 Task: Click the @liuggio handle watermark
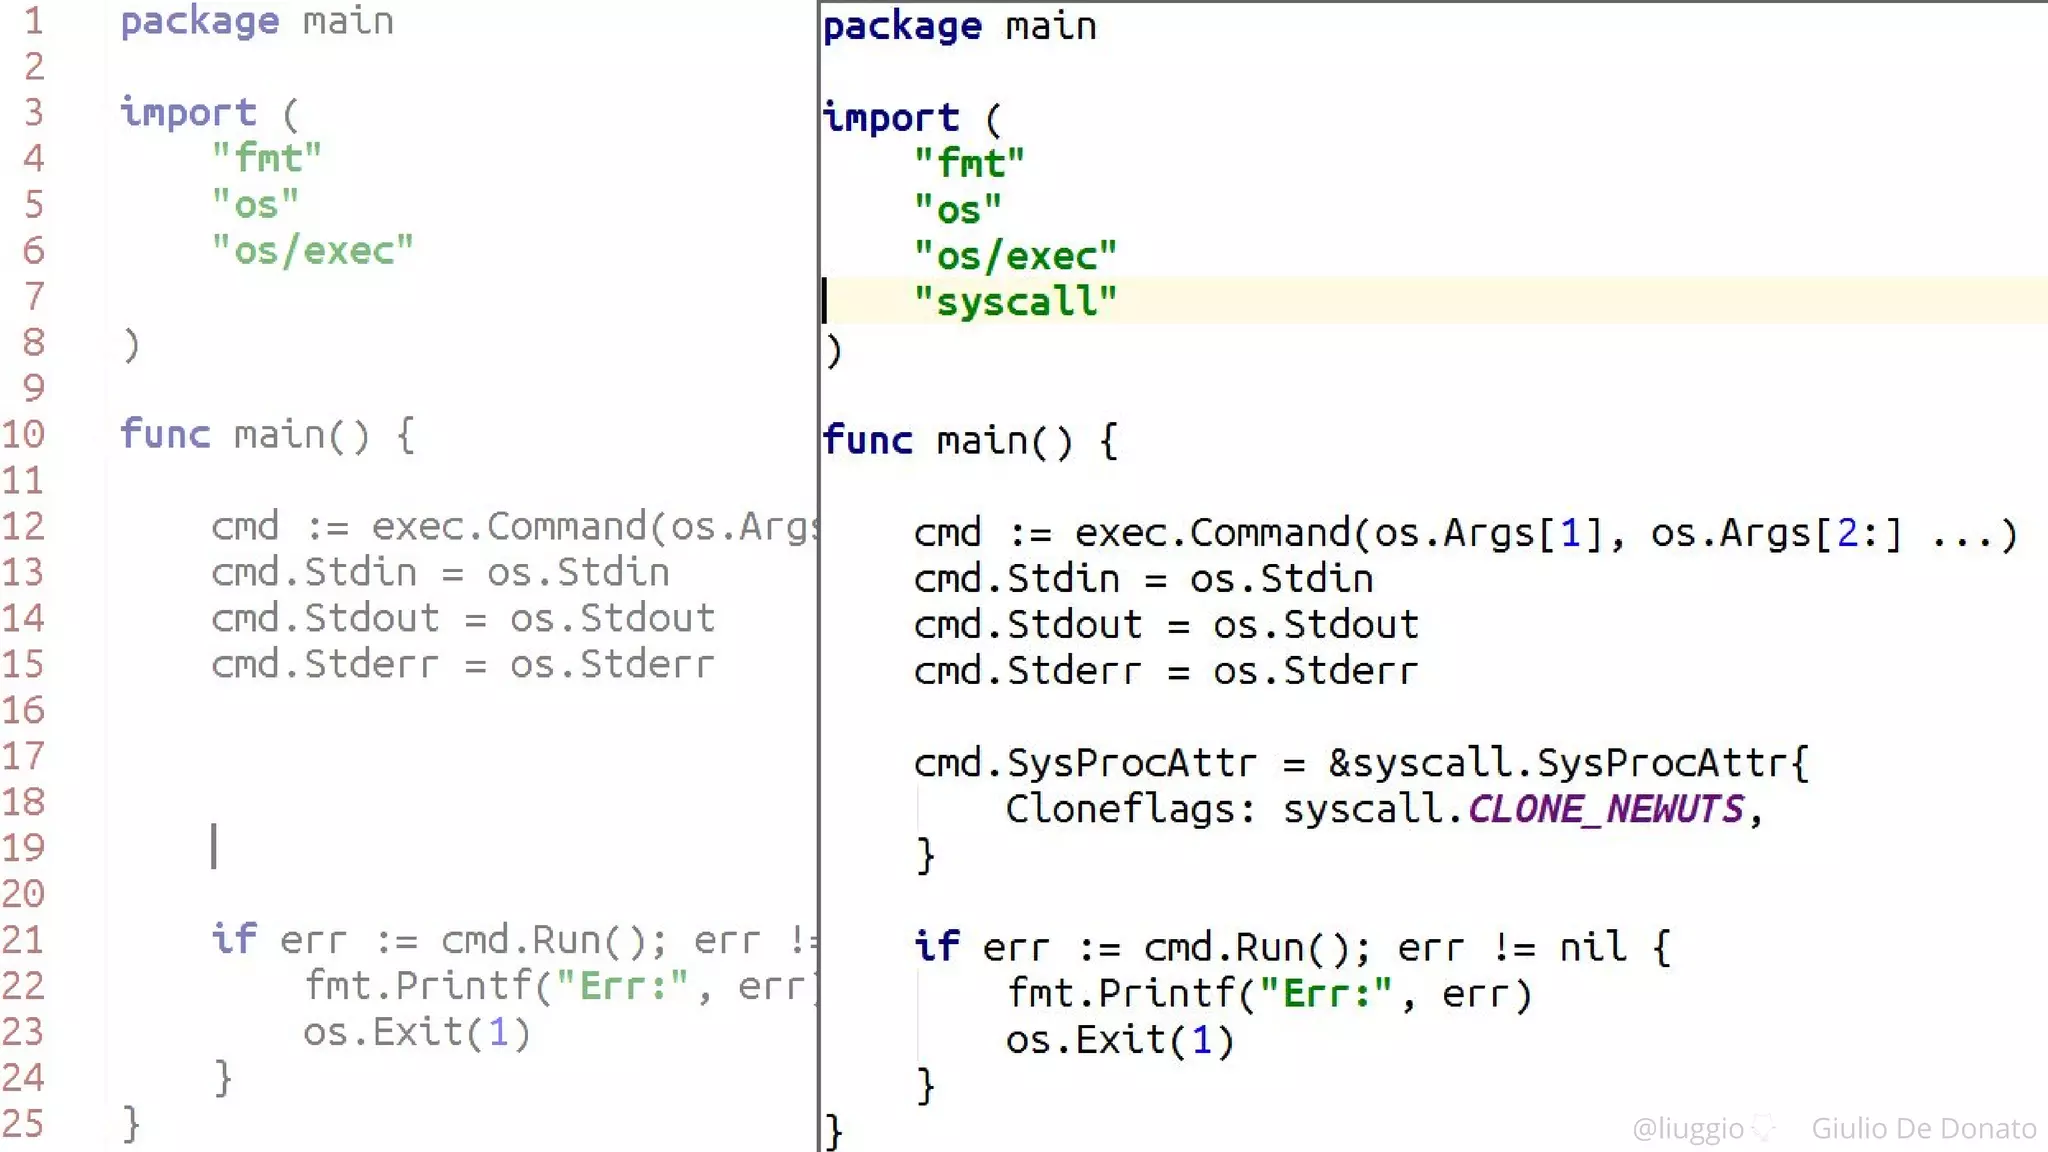(1687, 1129)
